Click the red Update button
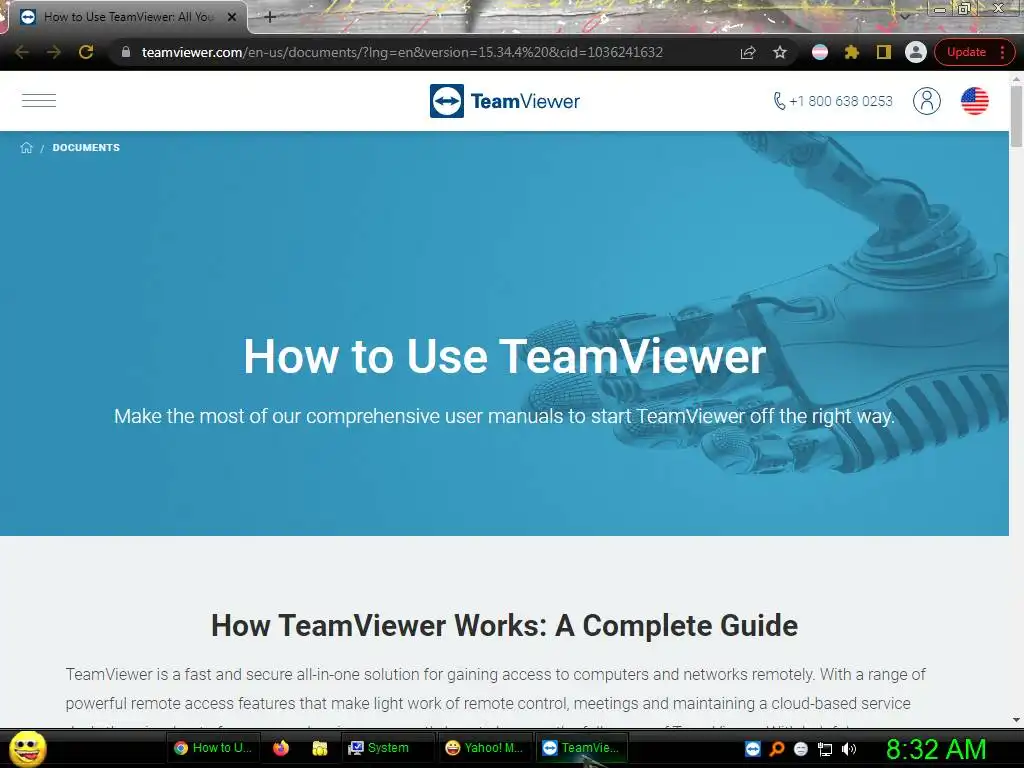The image size is (1024, 768). point(966,52)
